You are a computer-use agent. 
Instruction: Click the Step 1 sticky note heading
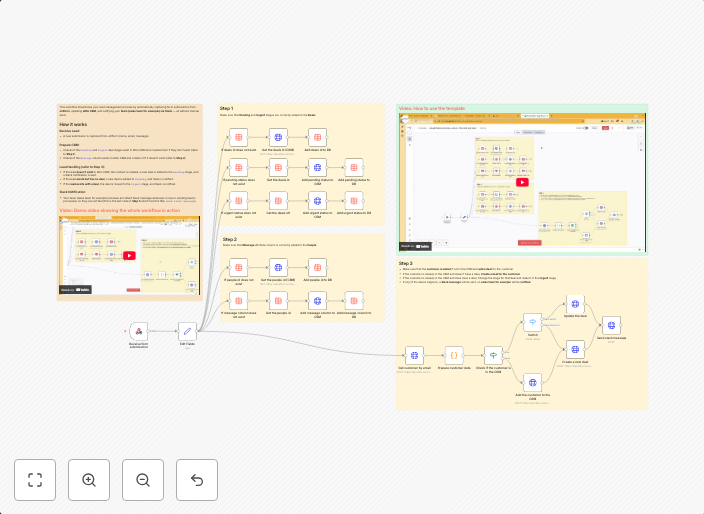[x=227, y=108]
